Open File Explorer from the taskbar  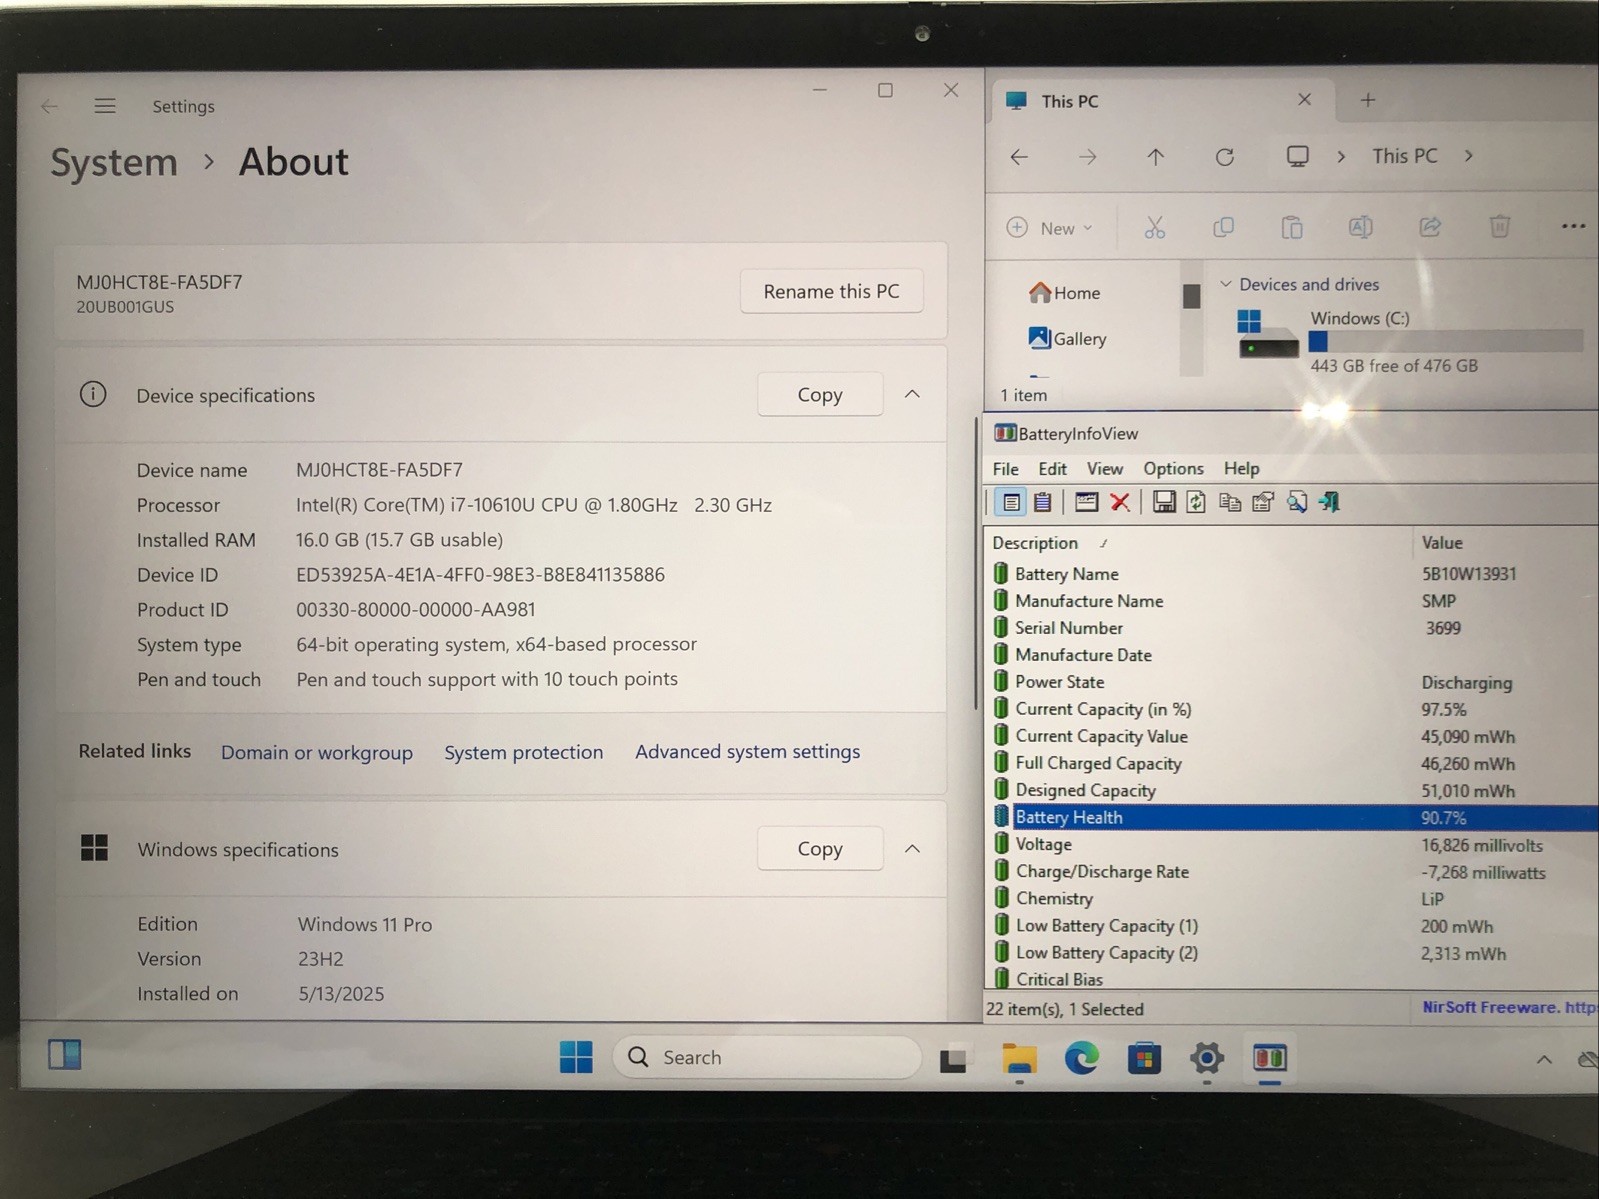tap(1019, 1058)
